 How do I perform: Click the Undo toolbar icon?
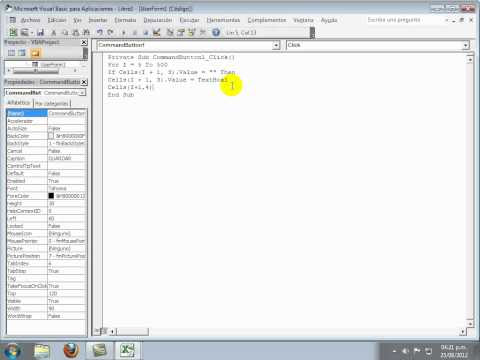pyautogui.click(x=99, y=33)
